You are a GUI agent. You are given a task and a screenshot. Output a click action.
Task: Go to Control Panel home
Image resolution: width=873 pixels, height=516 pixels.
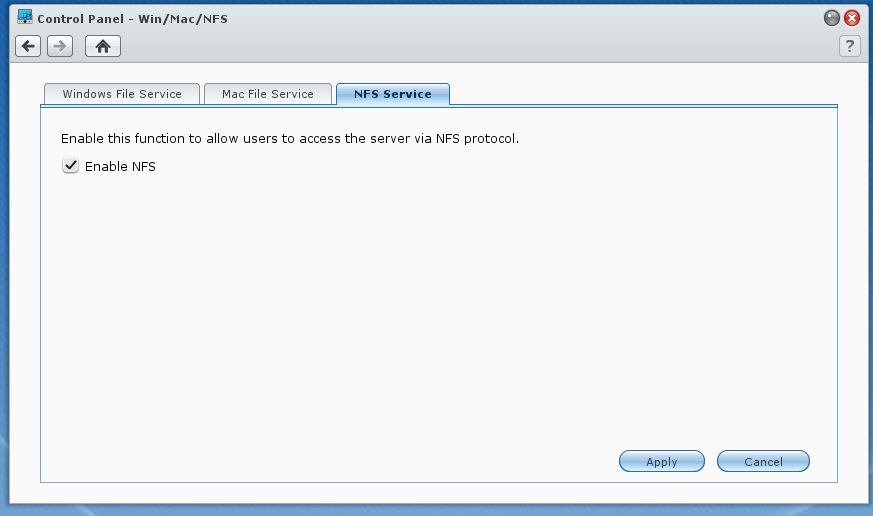point(102,46)
